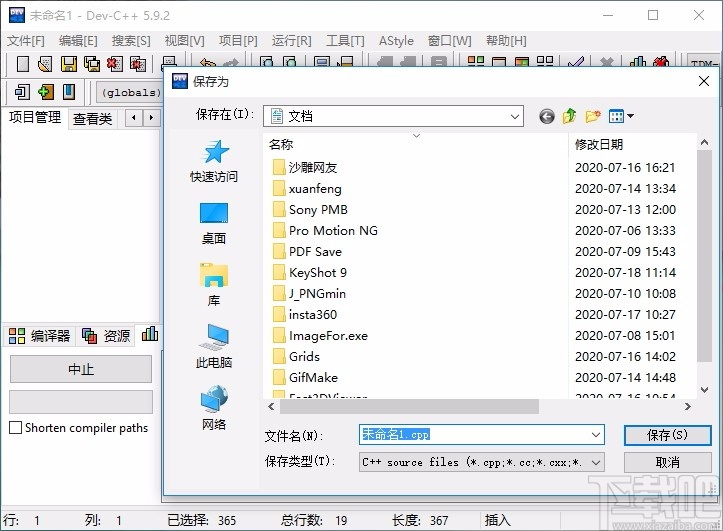
Task: Click the Save file toolbar icon
Action: [x=69, y=64]
